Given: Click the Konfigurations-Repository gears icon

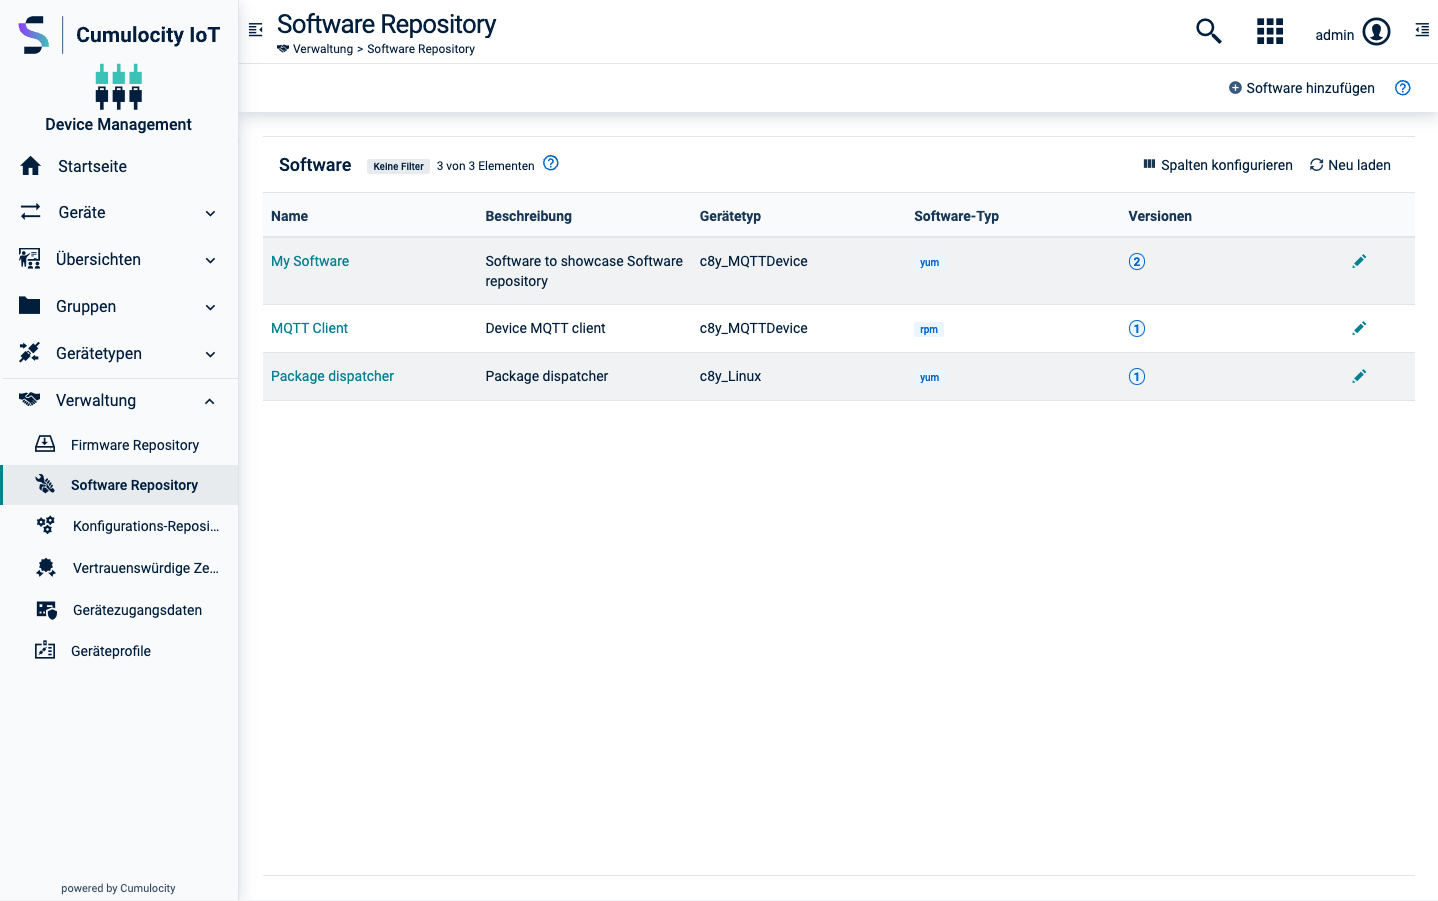Looking at the screenshot, I should [46, 525].
